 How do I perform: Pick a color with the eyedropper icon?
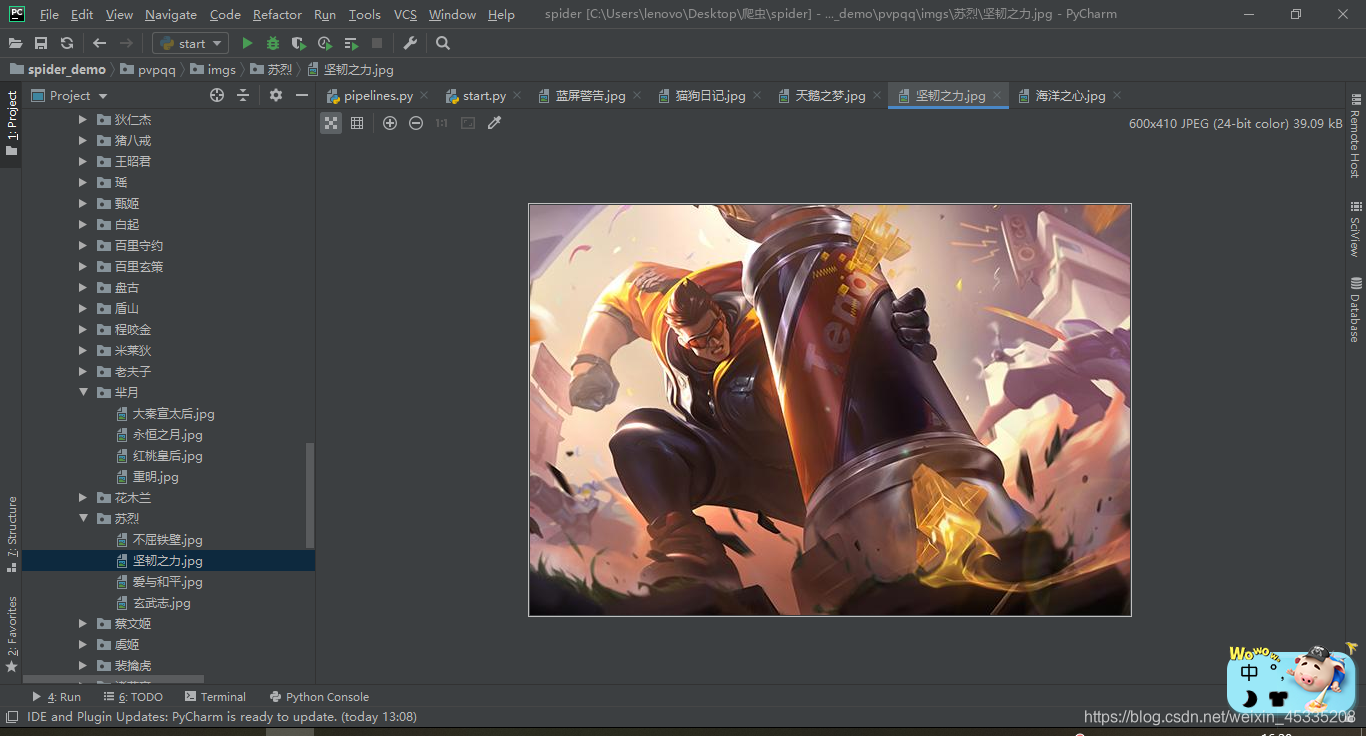pos(494,123)
